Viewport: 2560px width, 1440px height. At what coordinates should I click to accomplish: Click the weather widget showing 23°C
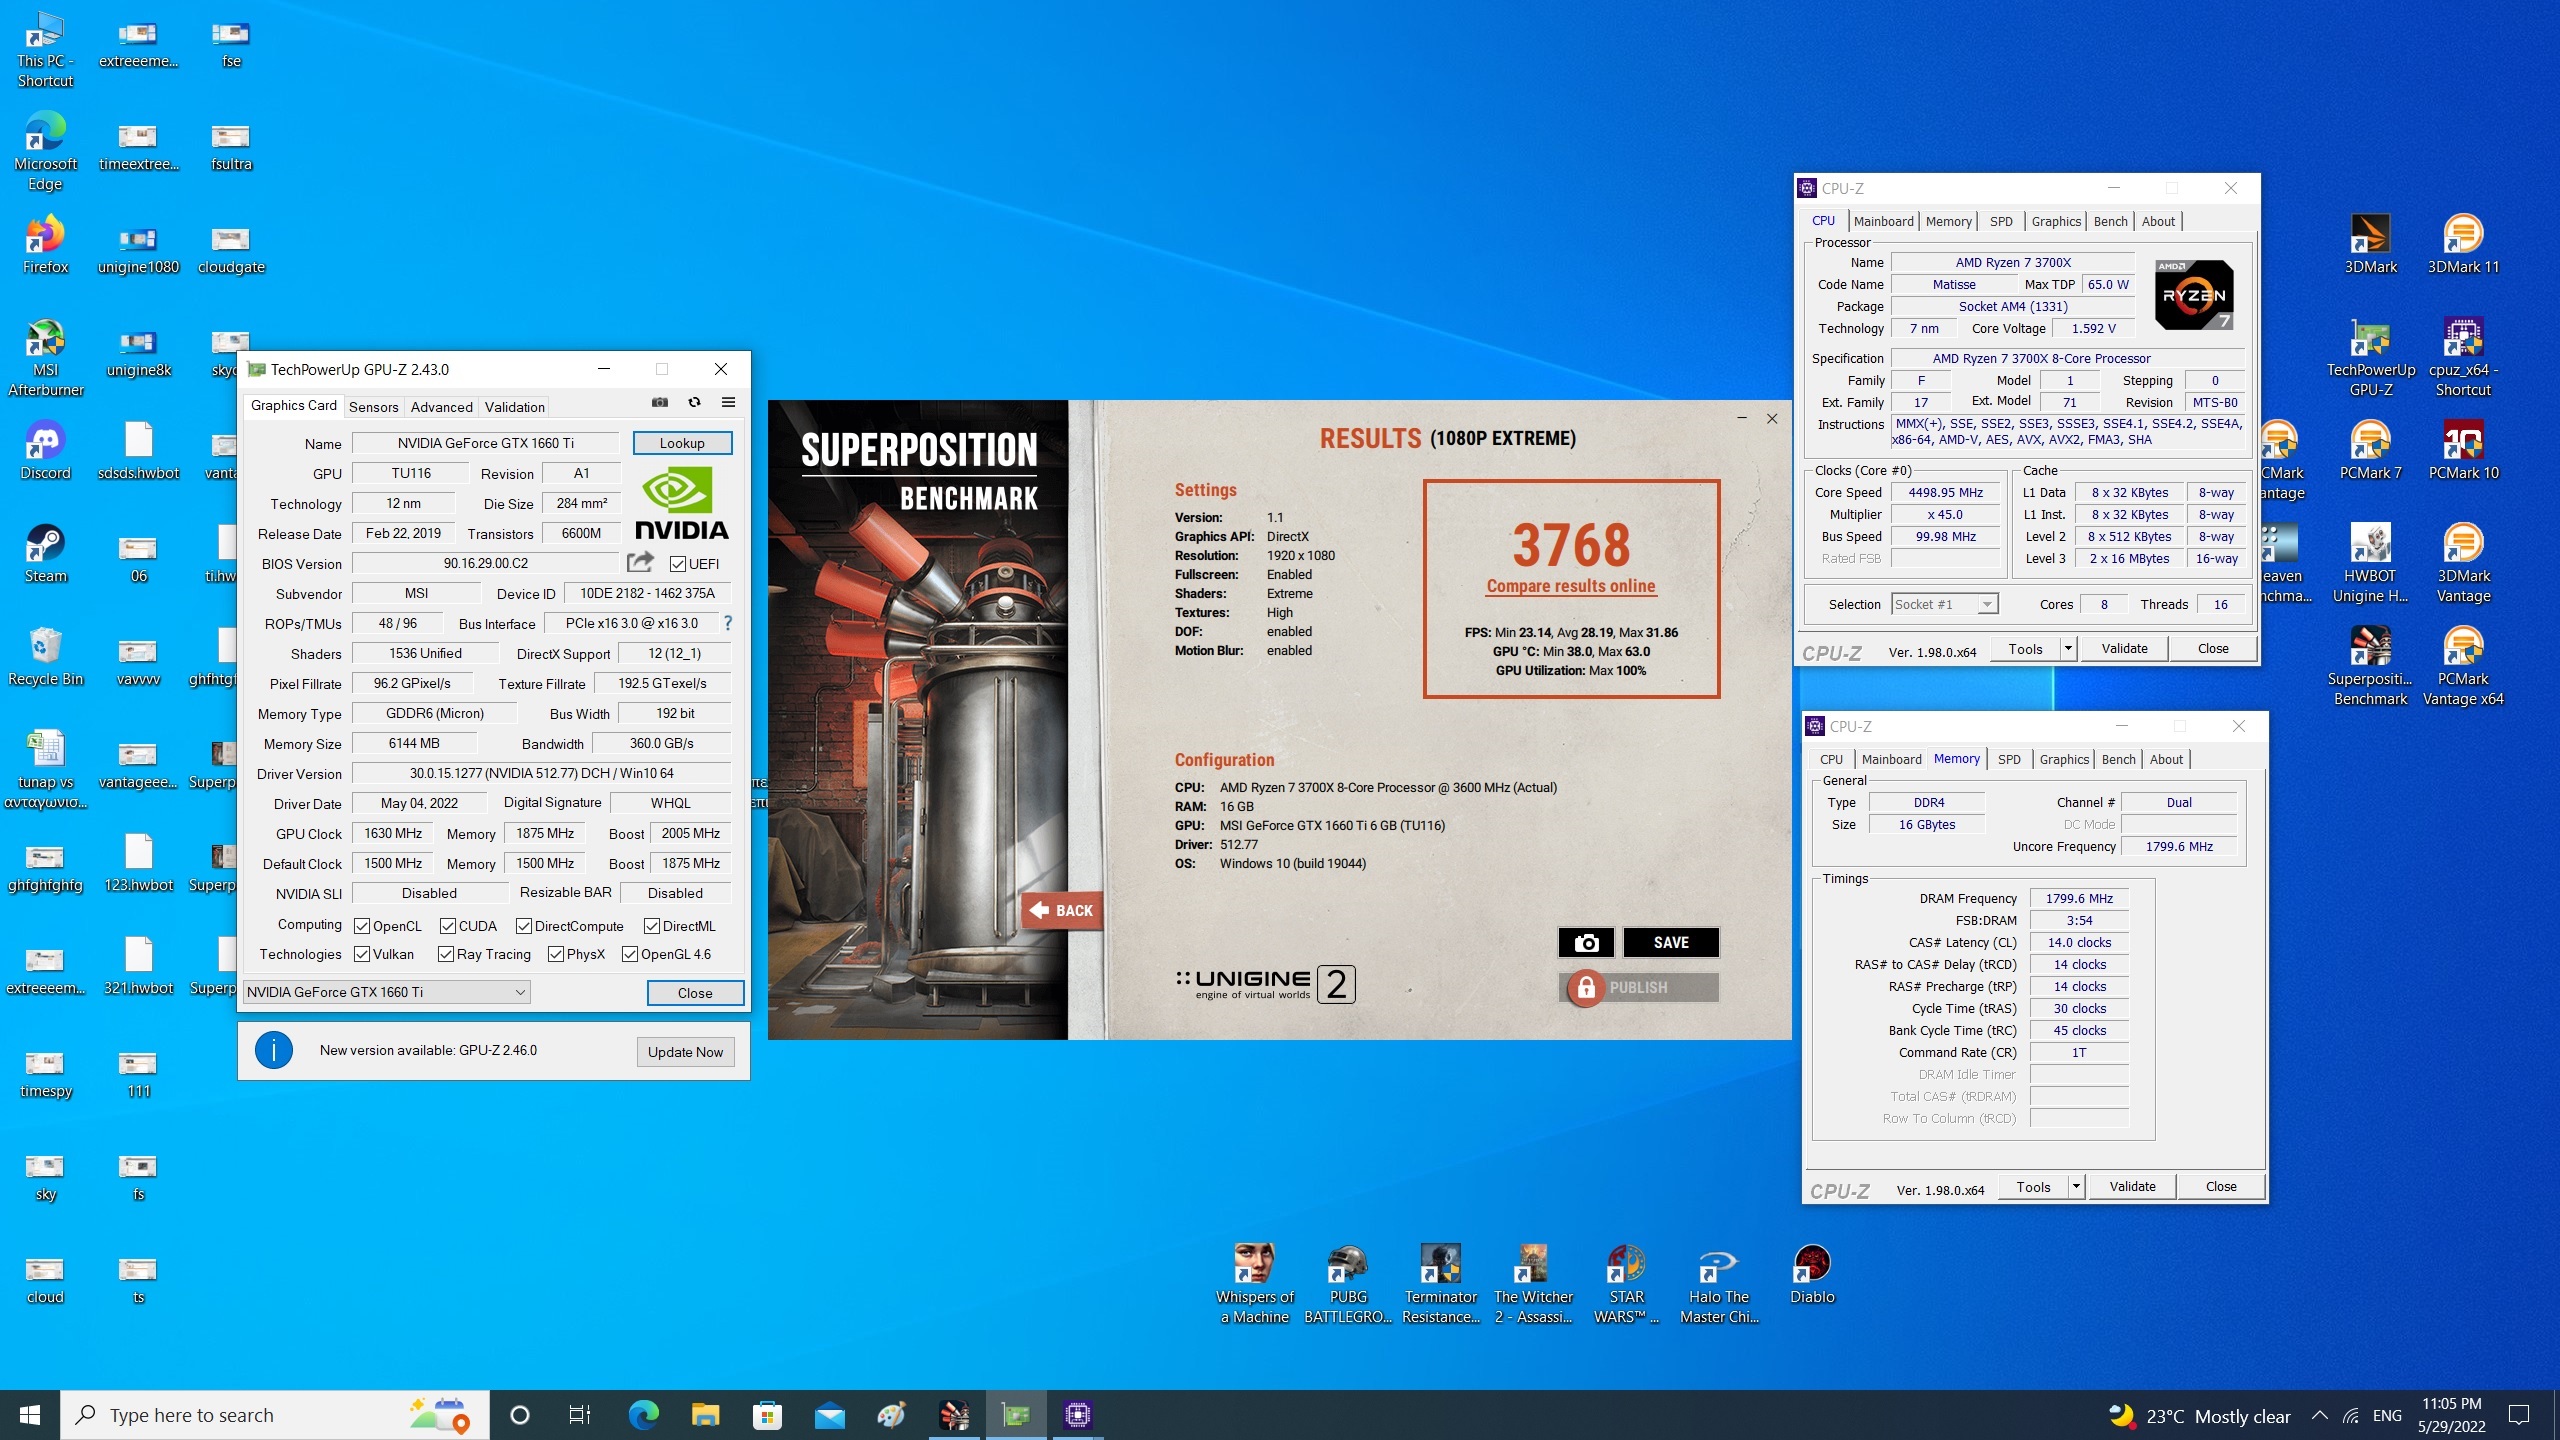2198,1416
